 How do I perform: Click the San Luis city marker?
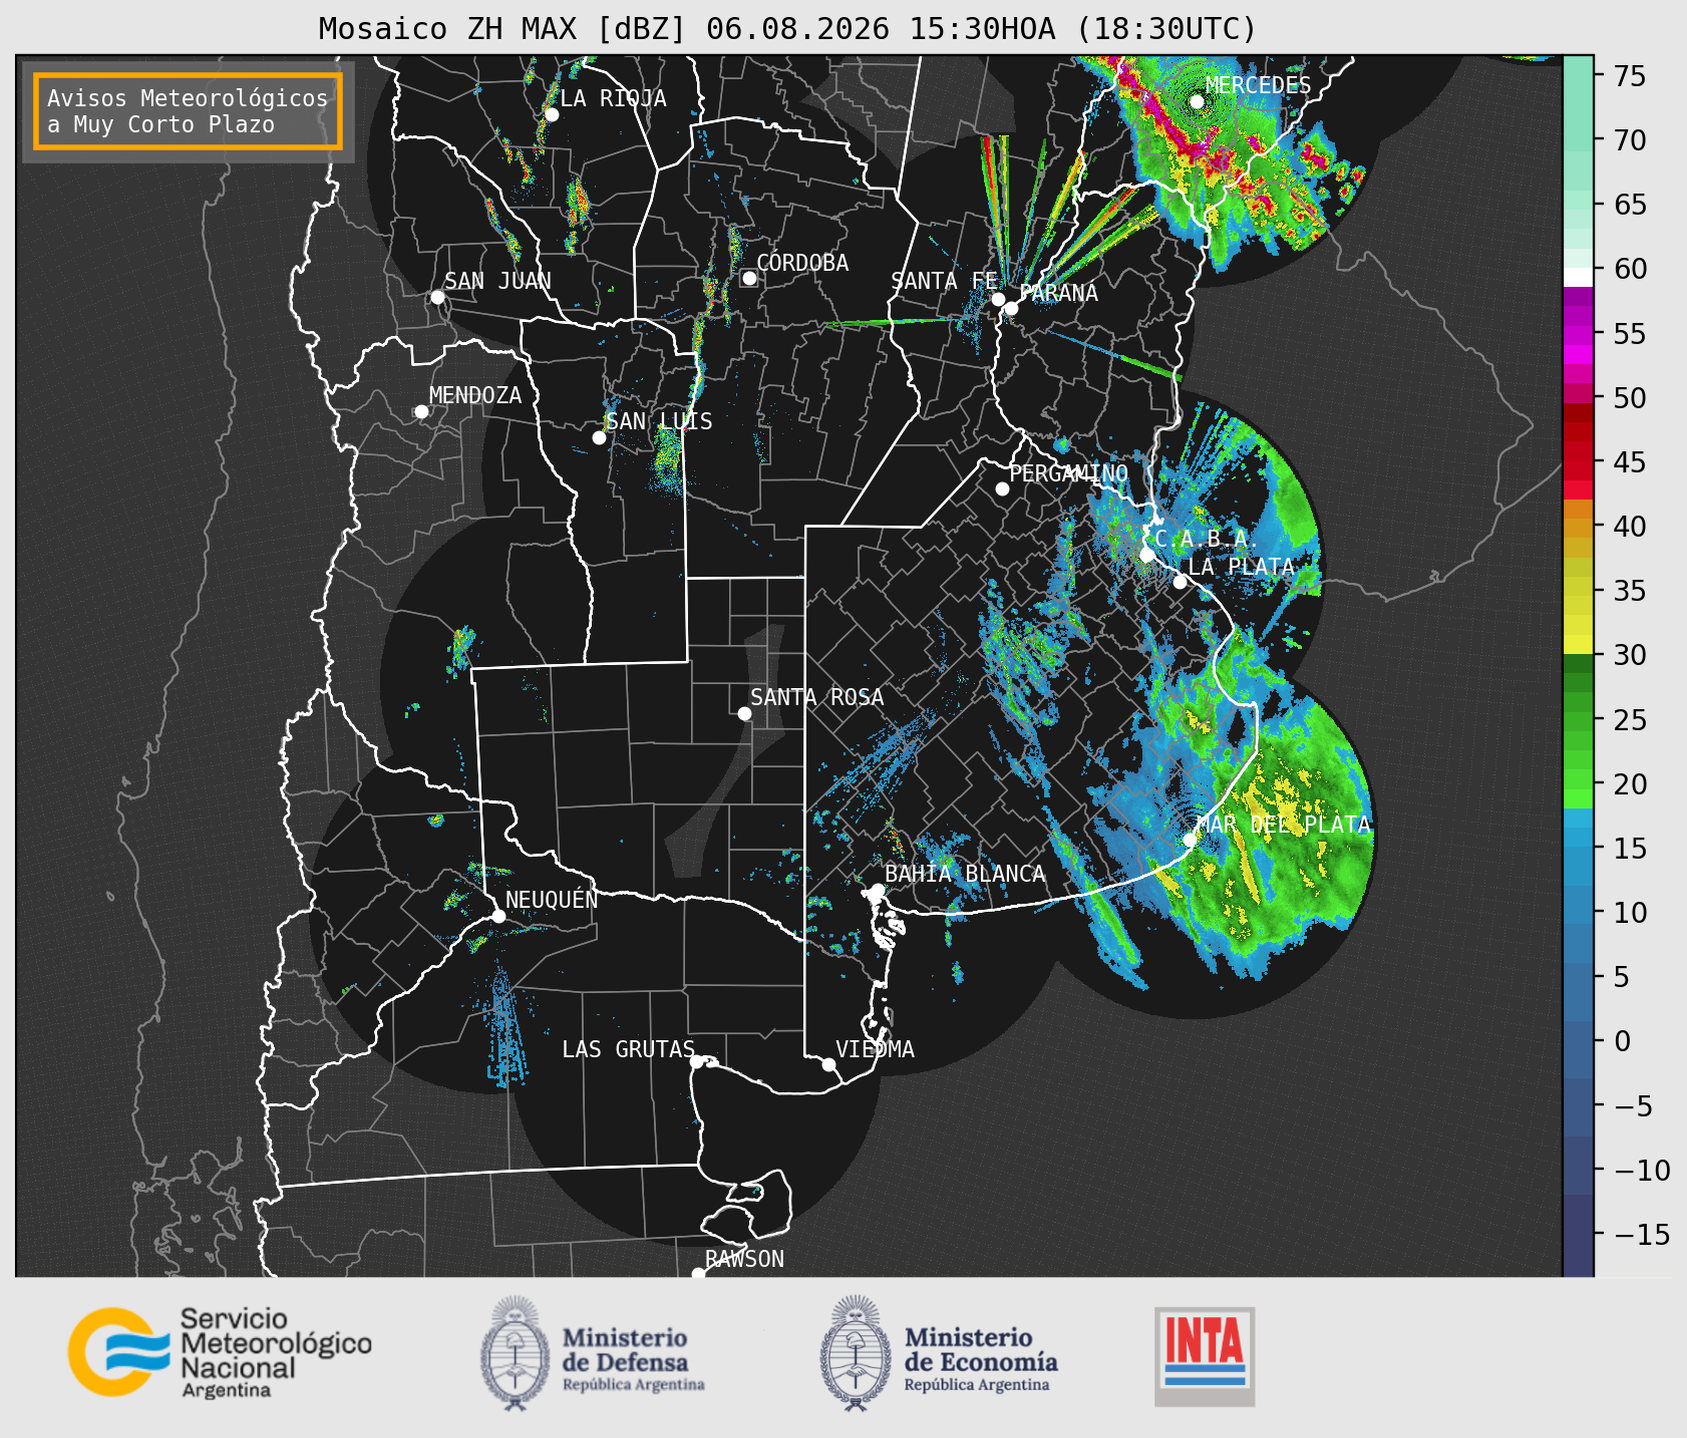click(599, 438)
